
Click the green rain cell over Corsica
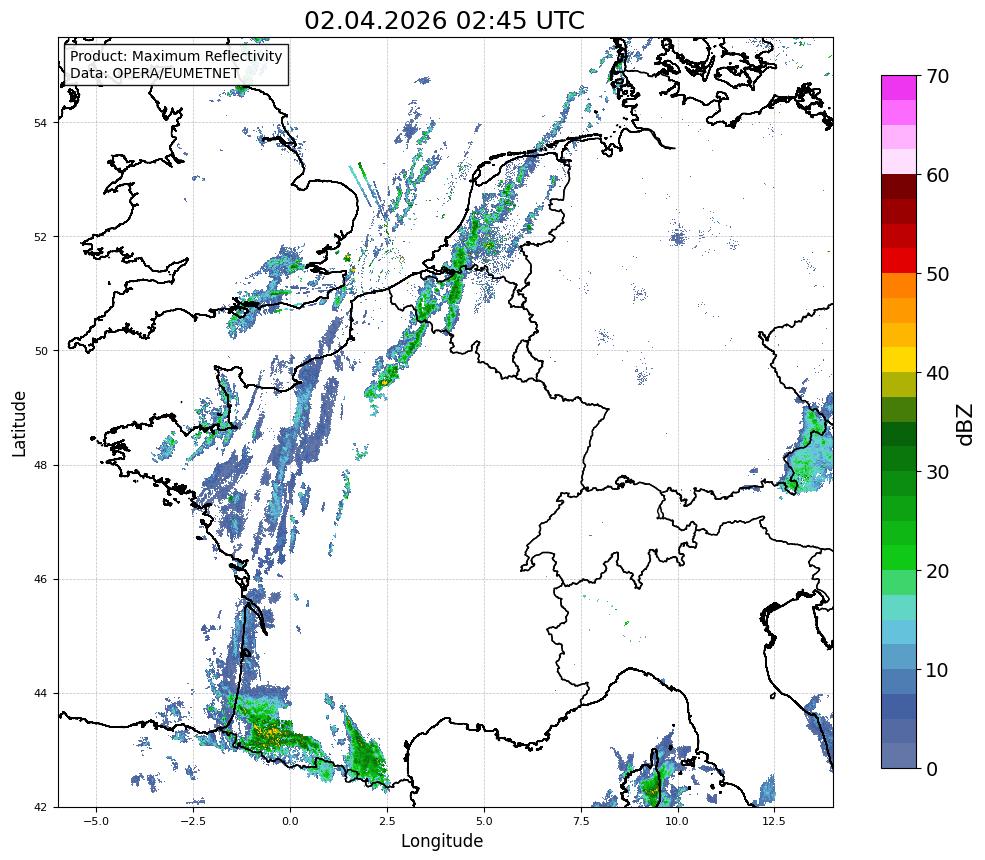(x=651, y=787)
